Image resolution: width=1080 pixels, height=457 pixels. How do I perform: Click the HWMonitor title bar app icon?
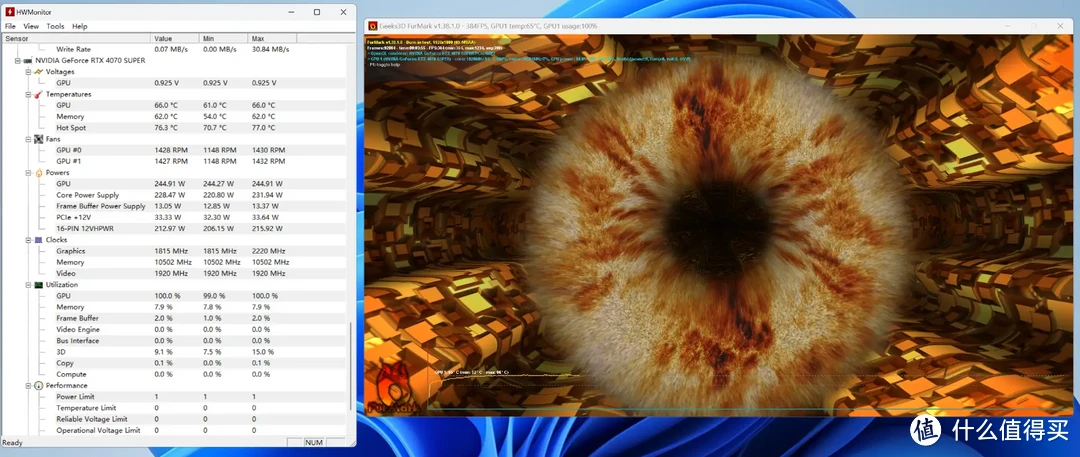(10, 12)
